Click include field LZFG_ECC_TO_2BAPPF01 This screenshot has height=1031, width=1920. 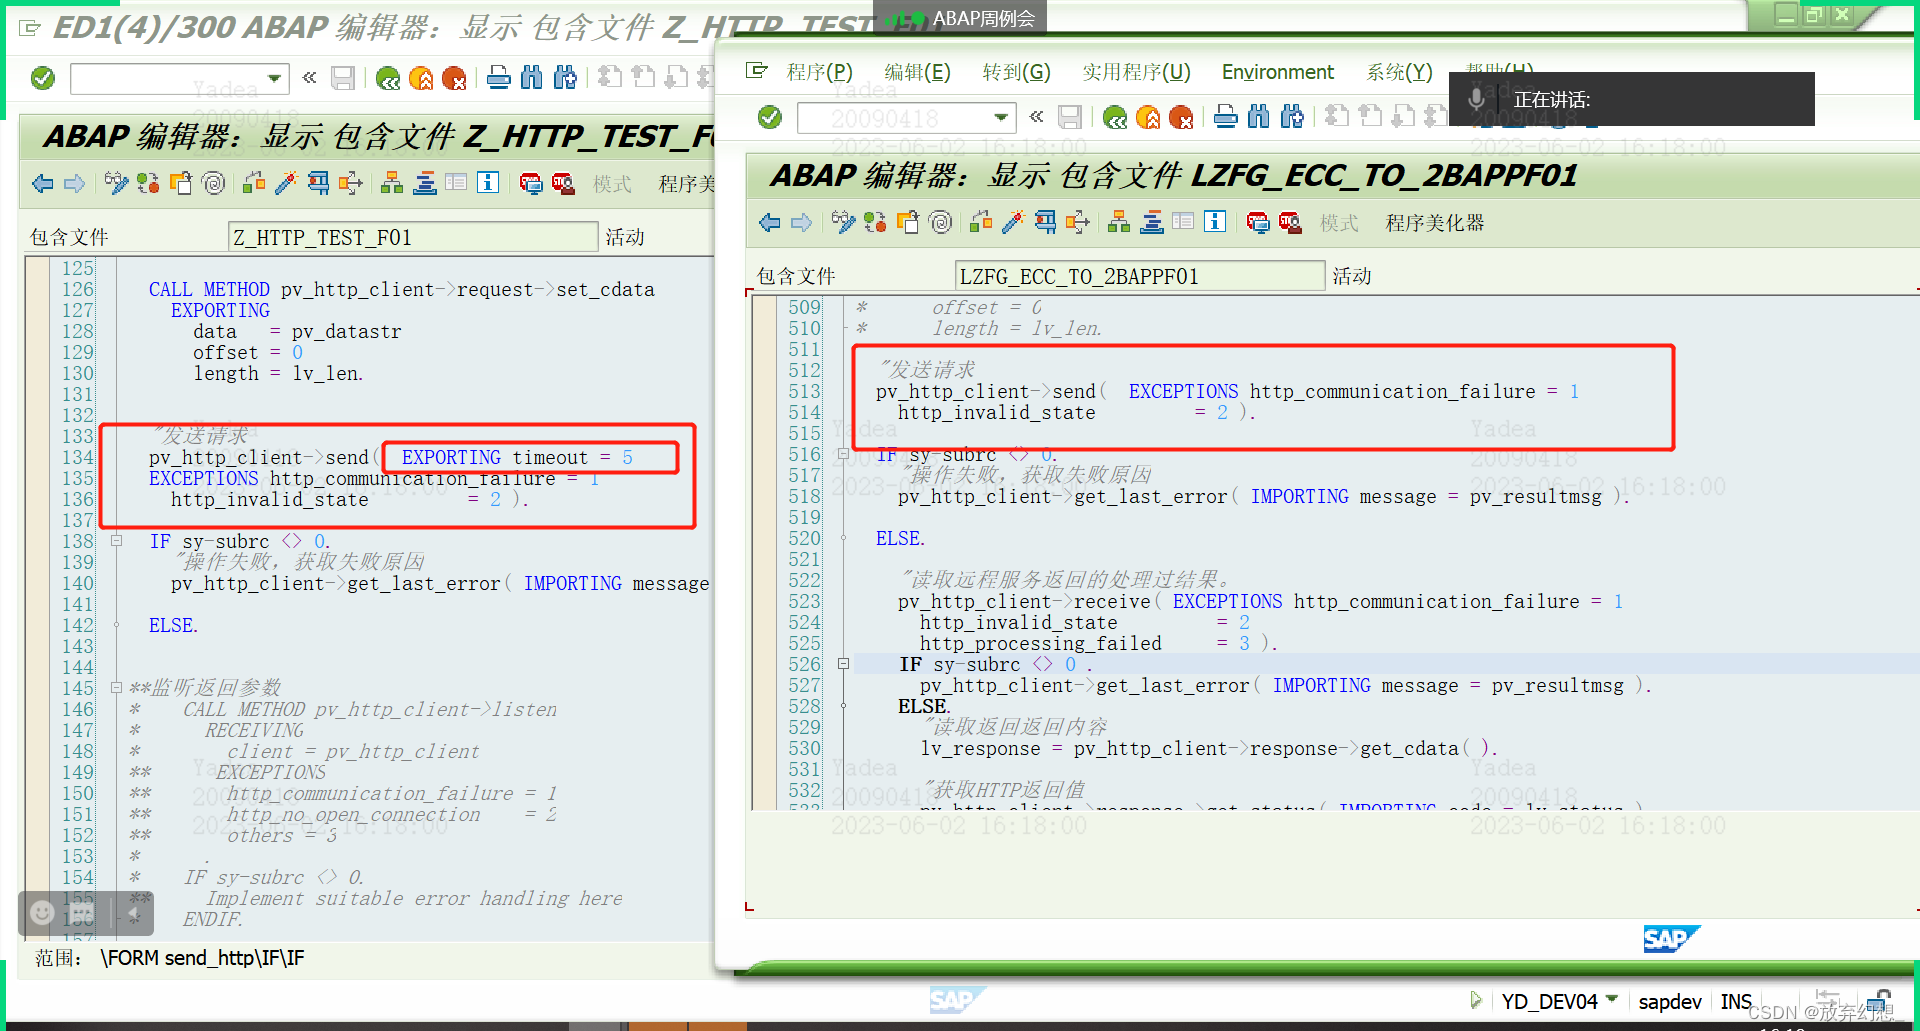point(1140,276)
